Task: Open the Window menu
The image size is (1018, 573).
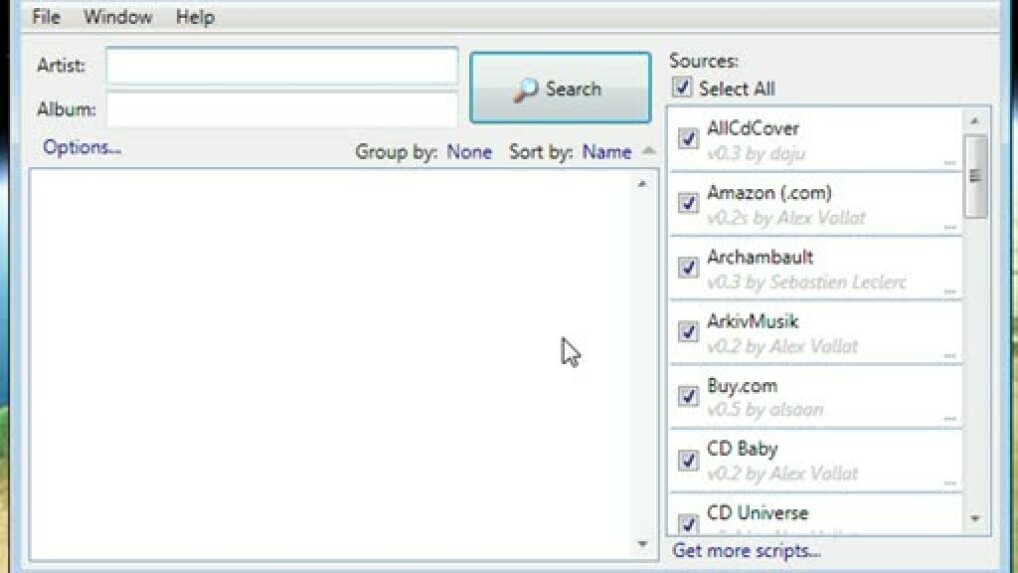Action: pyautogui.click(x=117, y=17)
